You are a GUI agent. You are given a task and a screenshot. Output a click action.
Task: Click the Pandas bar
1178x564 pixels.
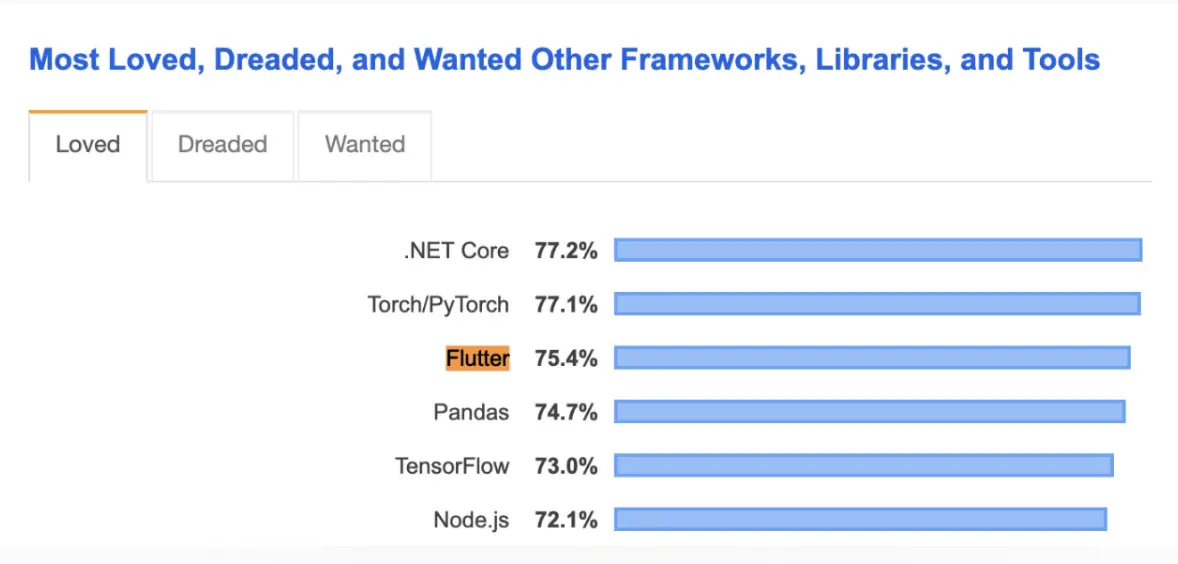click(x=869, y=412)
